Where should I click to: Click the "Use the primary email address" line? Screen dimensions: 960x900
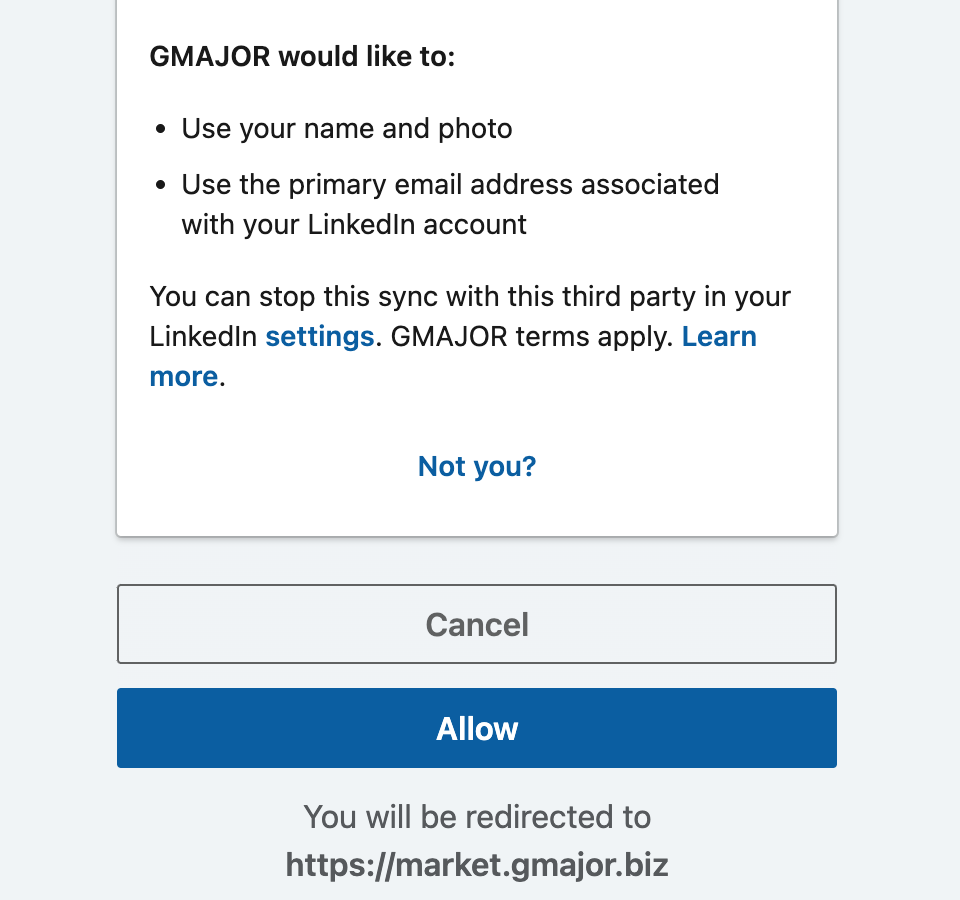pos(450,185)
